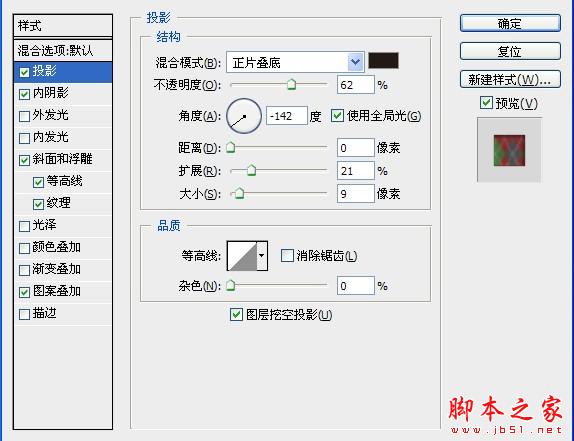Click the 扩展 value field showing 21
Screen dimensions: 574x441
coord(355,171)
